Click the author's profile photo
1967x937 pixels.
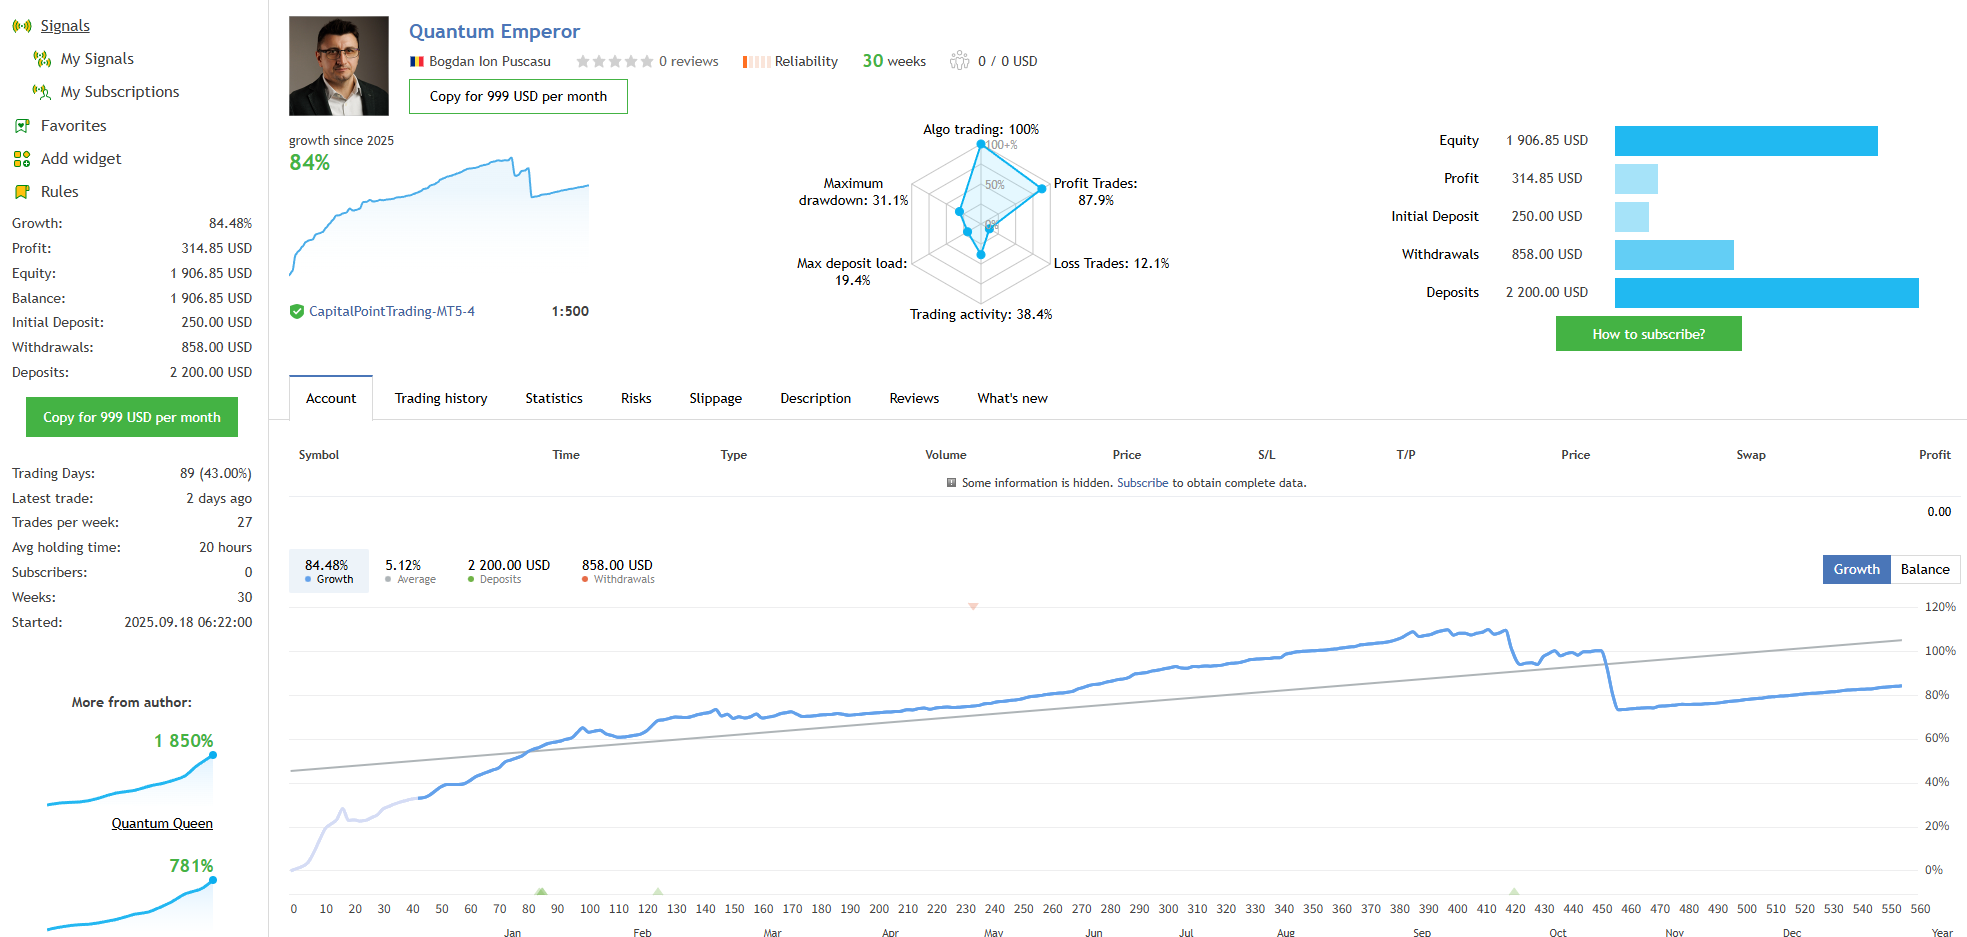pyautogui.click(x=339, y=66)
